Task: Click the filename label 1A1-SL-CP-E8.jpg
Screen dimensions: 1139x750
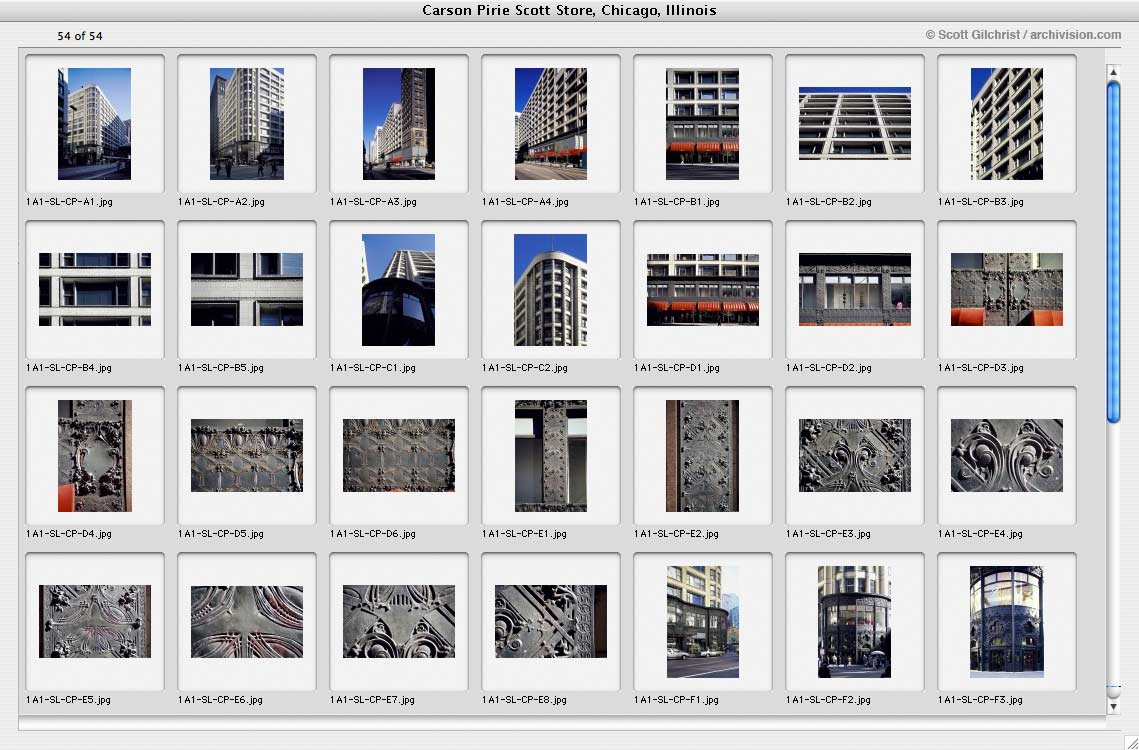Action: [524, 700]
